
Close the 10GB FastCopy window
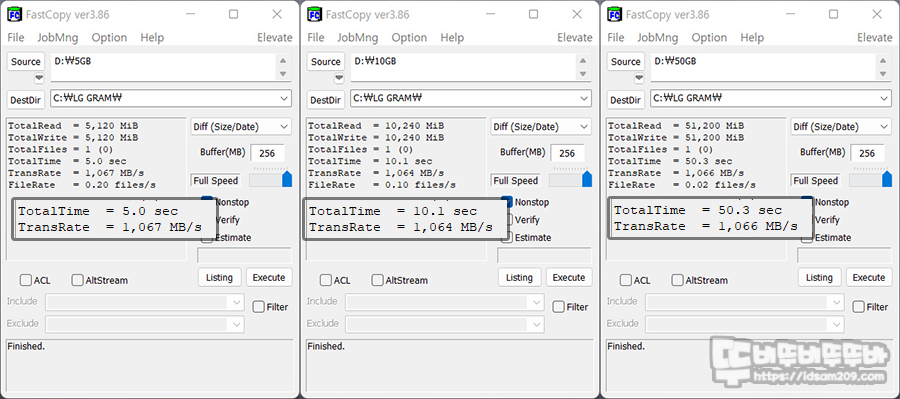click(577, 14)
